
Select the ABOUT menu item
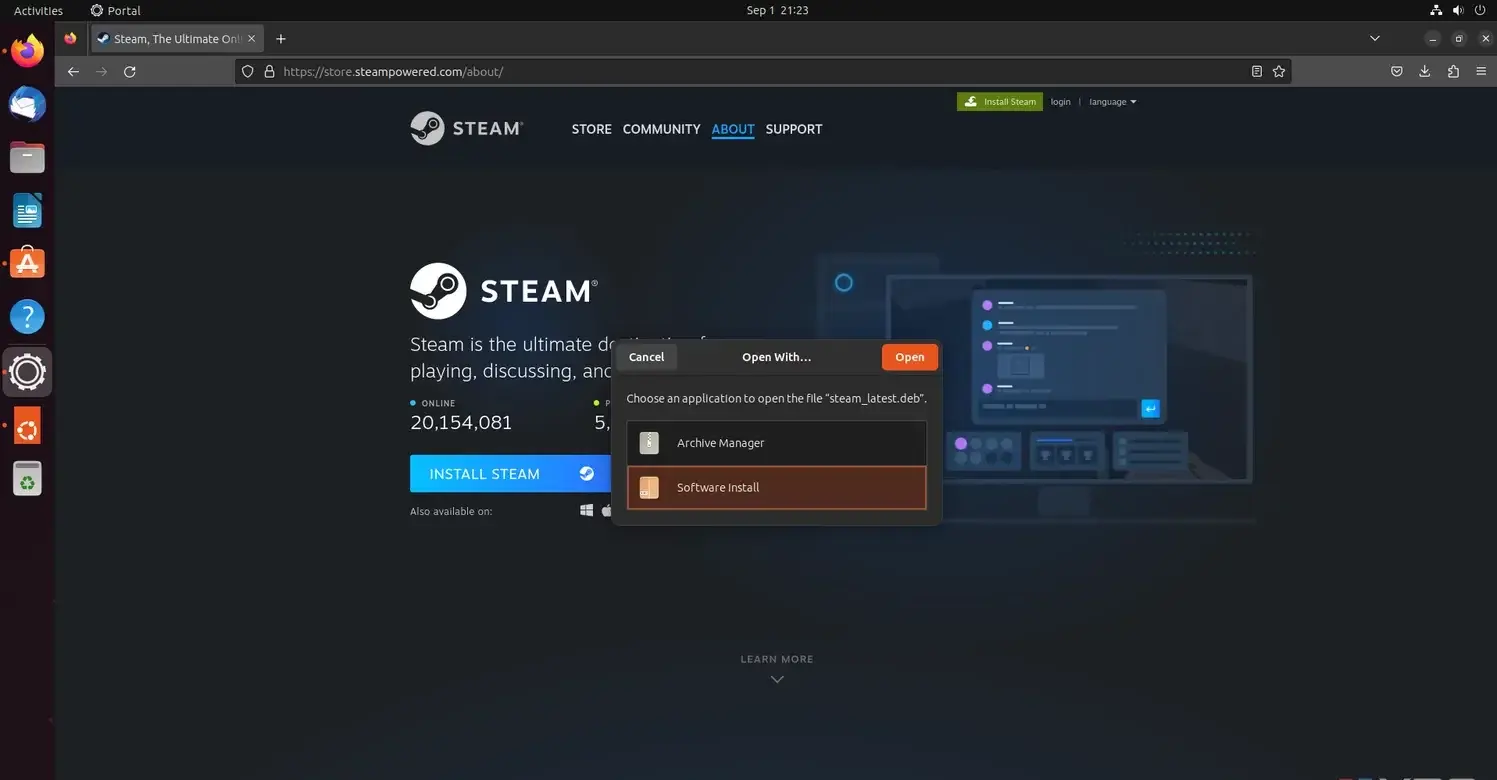pyautogui.click(x=733, y=129)
